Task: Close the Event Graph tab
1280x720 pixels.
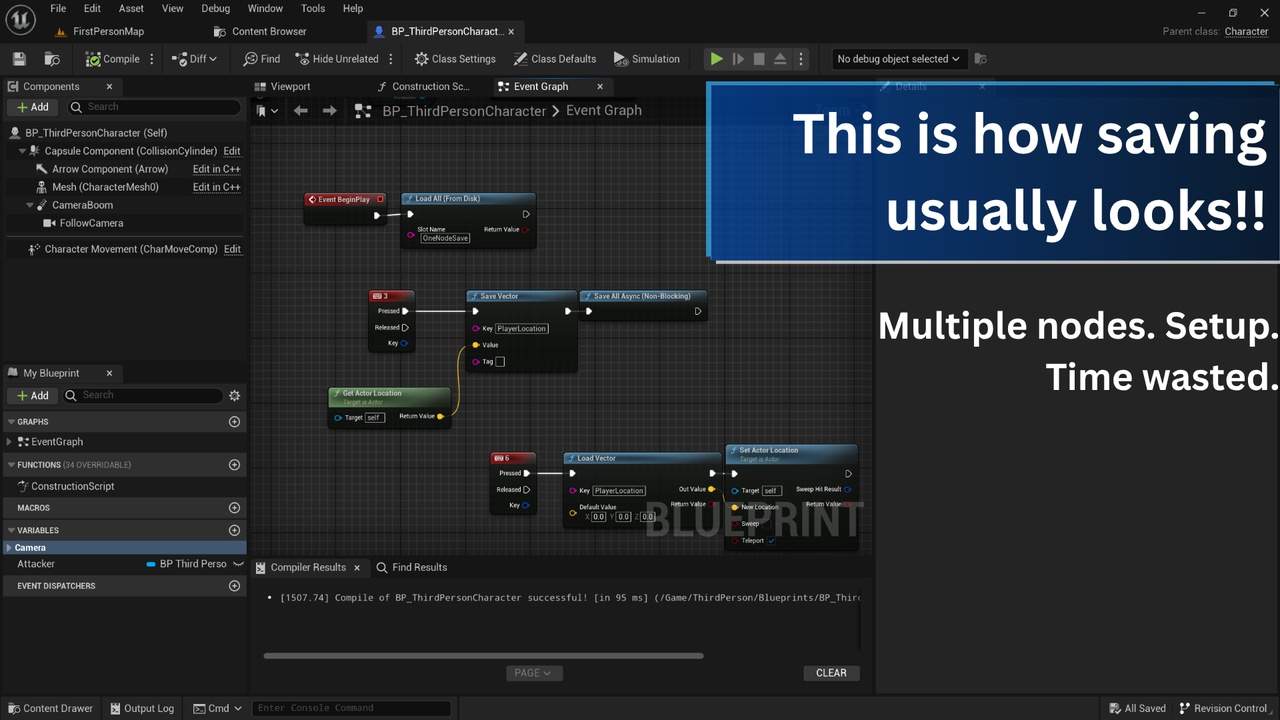Action: click(x=600, y=87)
